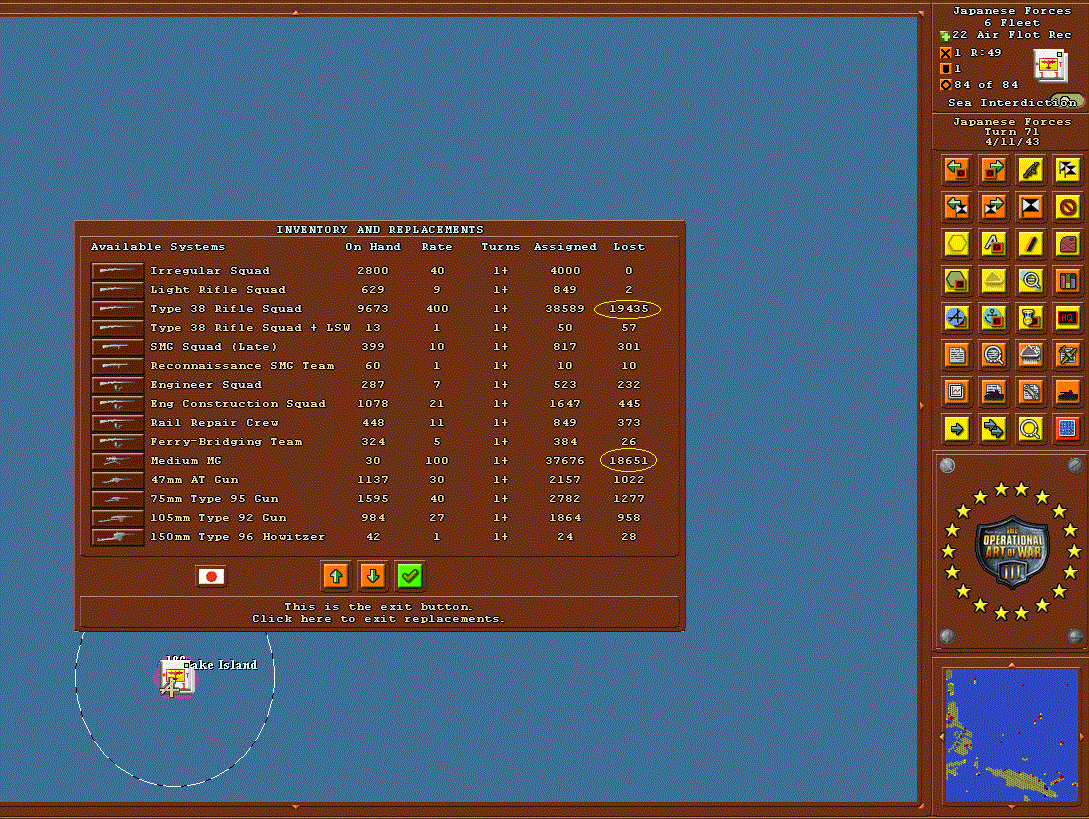The height and width of the screenshot is (819, 1089).
Task: Click the 'Sea Interdiction' mission text
Action: (1013, 103)
